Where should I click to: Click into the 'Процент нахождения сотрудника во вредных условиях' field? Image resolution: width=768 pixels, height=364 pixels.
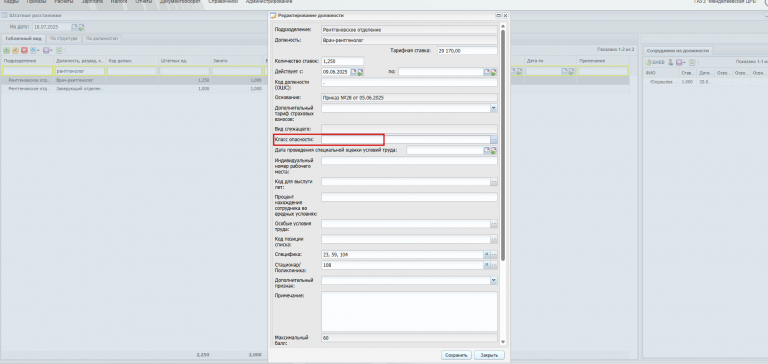[x=409, y=197]
